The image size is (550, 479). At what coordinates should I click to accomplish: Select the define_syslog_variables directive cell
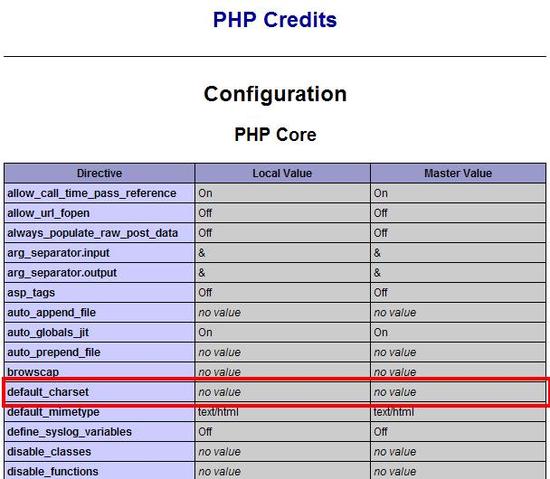pyautogui.click(x=99, y=432)
